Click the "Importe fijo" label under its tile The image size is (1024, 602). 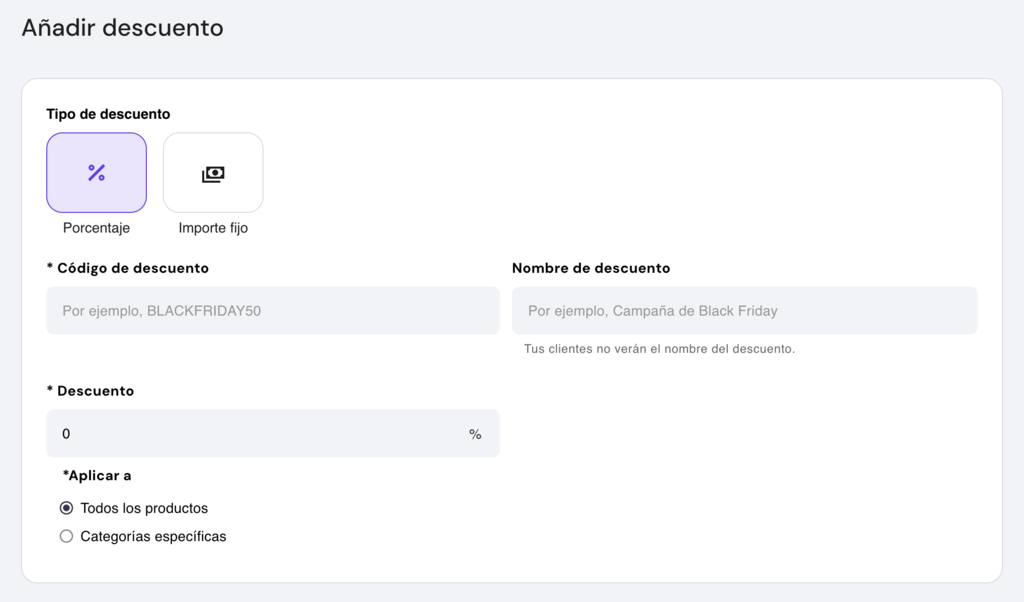pyautogui.click(x=213, y=227)
